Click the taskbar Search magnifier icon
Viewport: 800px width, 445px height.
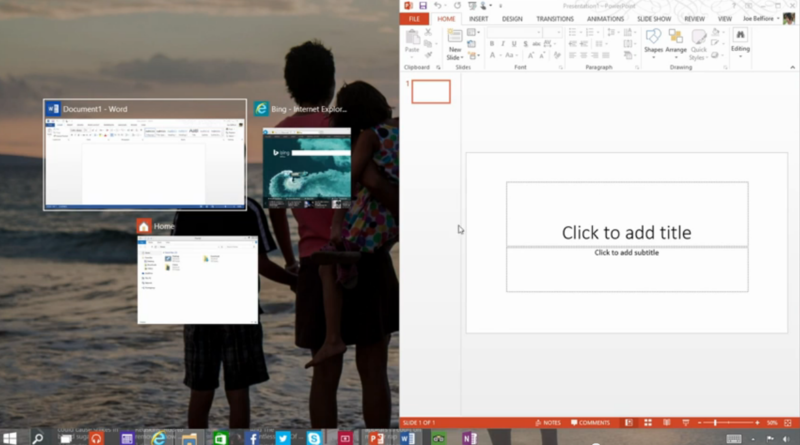(37, 438)
